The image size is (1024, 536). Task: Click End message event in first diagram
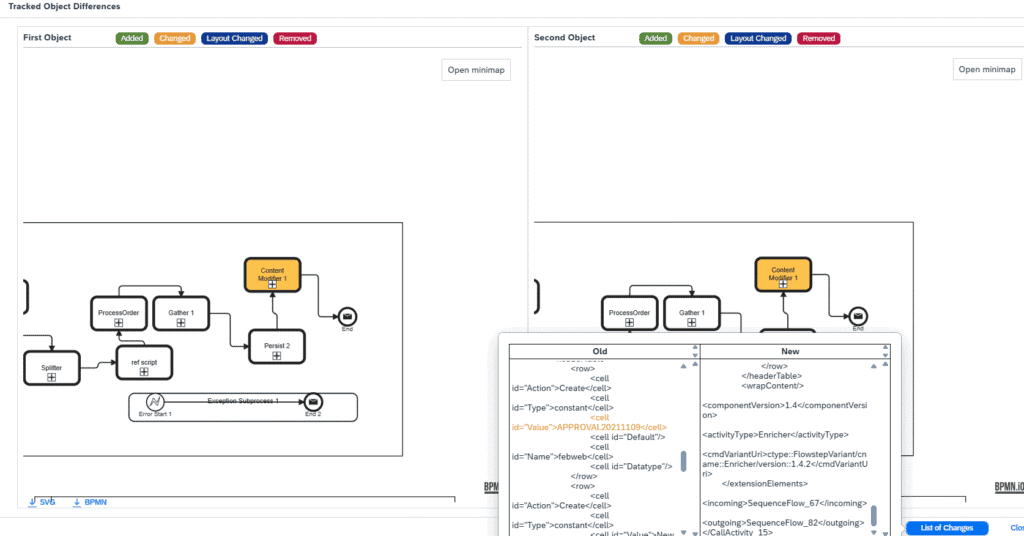(347, 317)
